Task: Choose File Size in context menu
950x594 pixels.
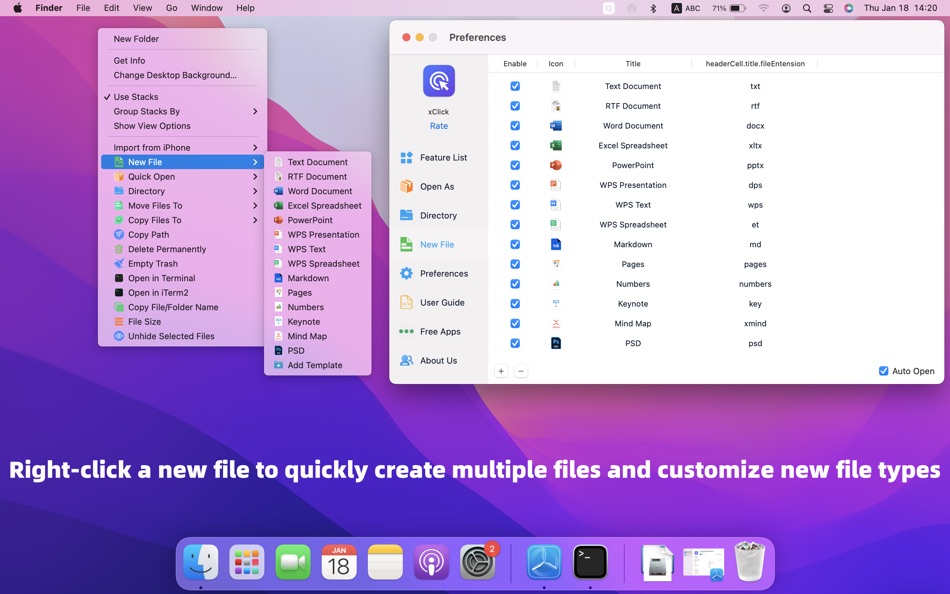Action: pos(182,322)
